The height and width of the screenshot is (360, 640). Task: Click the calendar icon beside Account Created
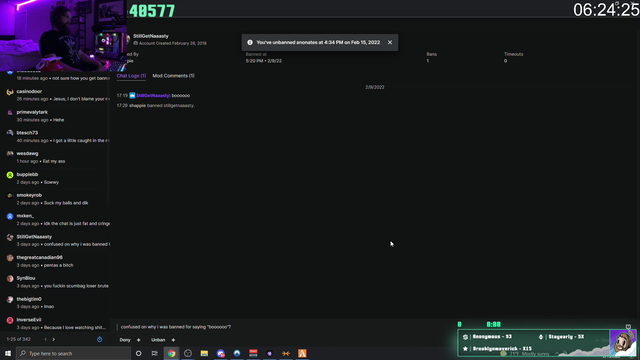[x=136, y=43]
